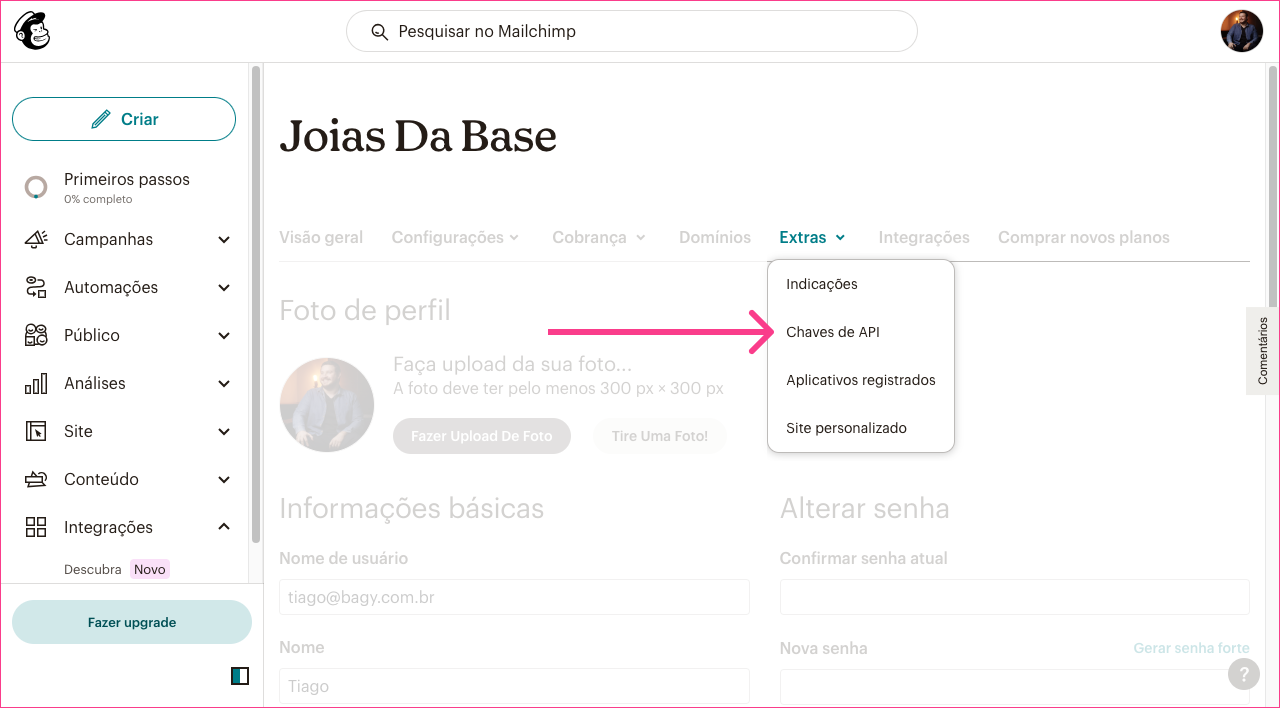
Task: Click the Público audience icon
Action: pyautogui.click(x=36, y=335)
